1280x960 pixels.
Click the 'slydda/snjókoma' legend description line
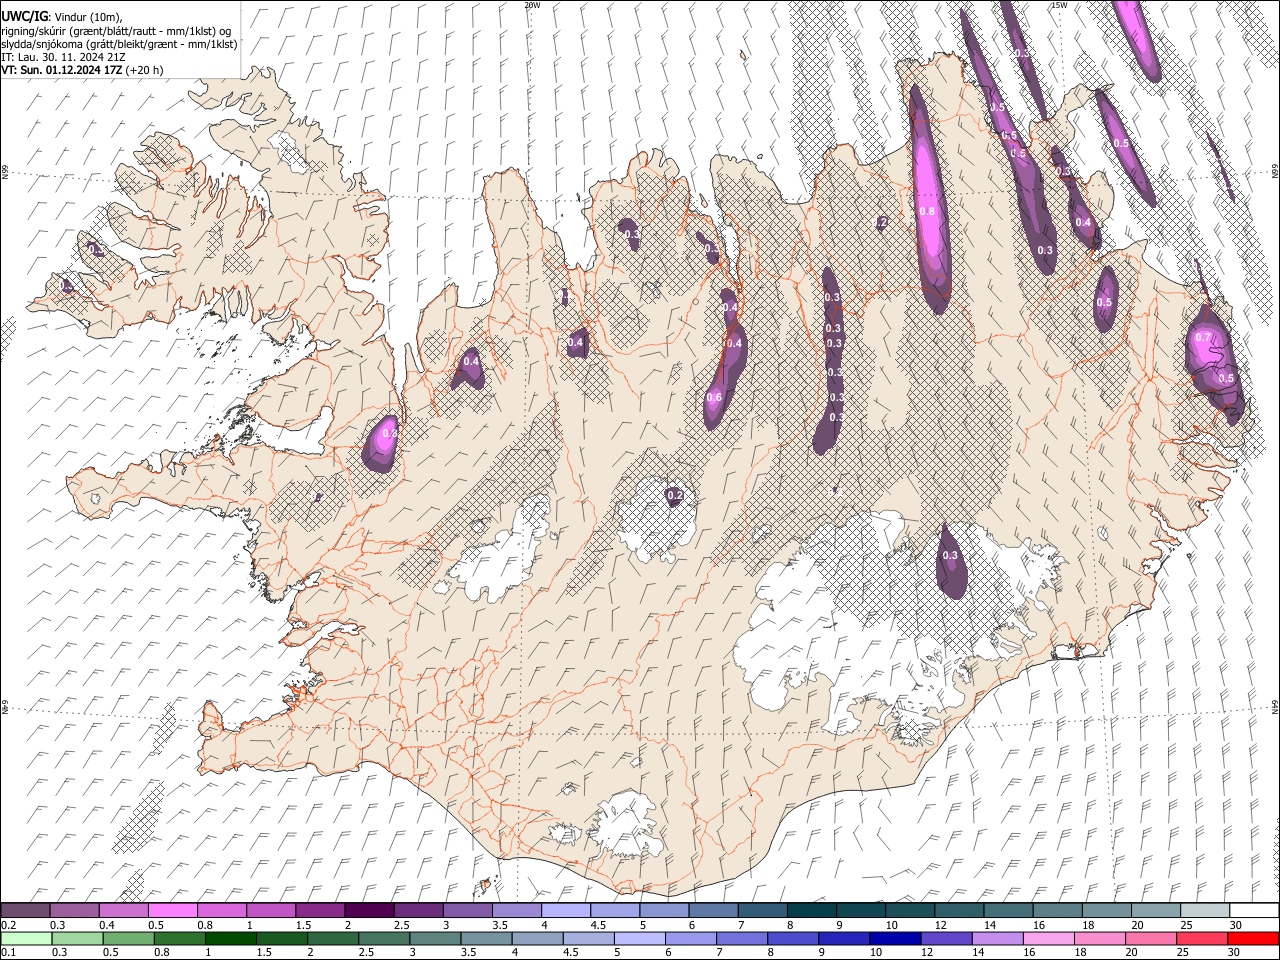119,44
